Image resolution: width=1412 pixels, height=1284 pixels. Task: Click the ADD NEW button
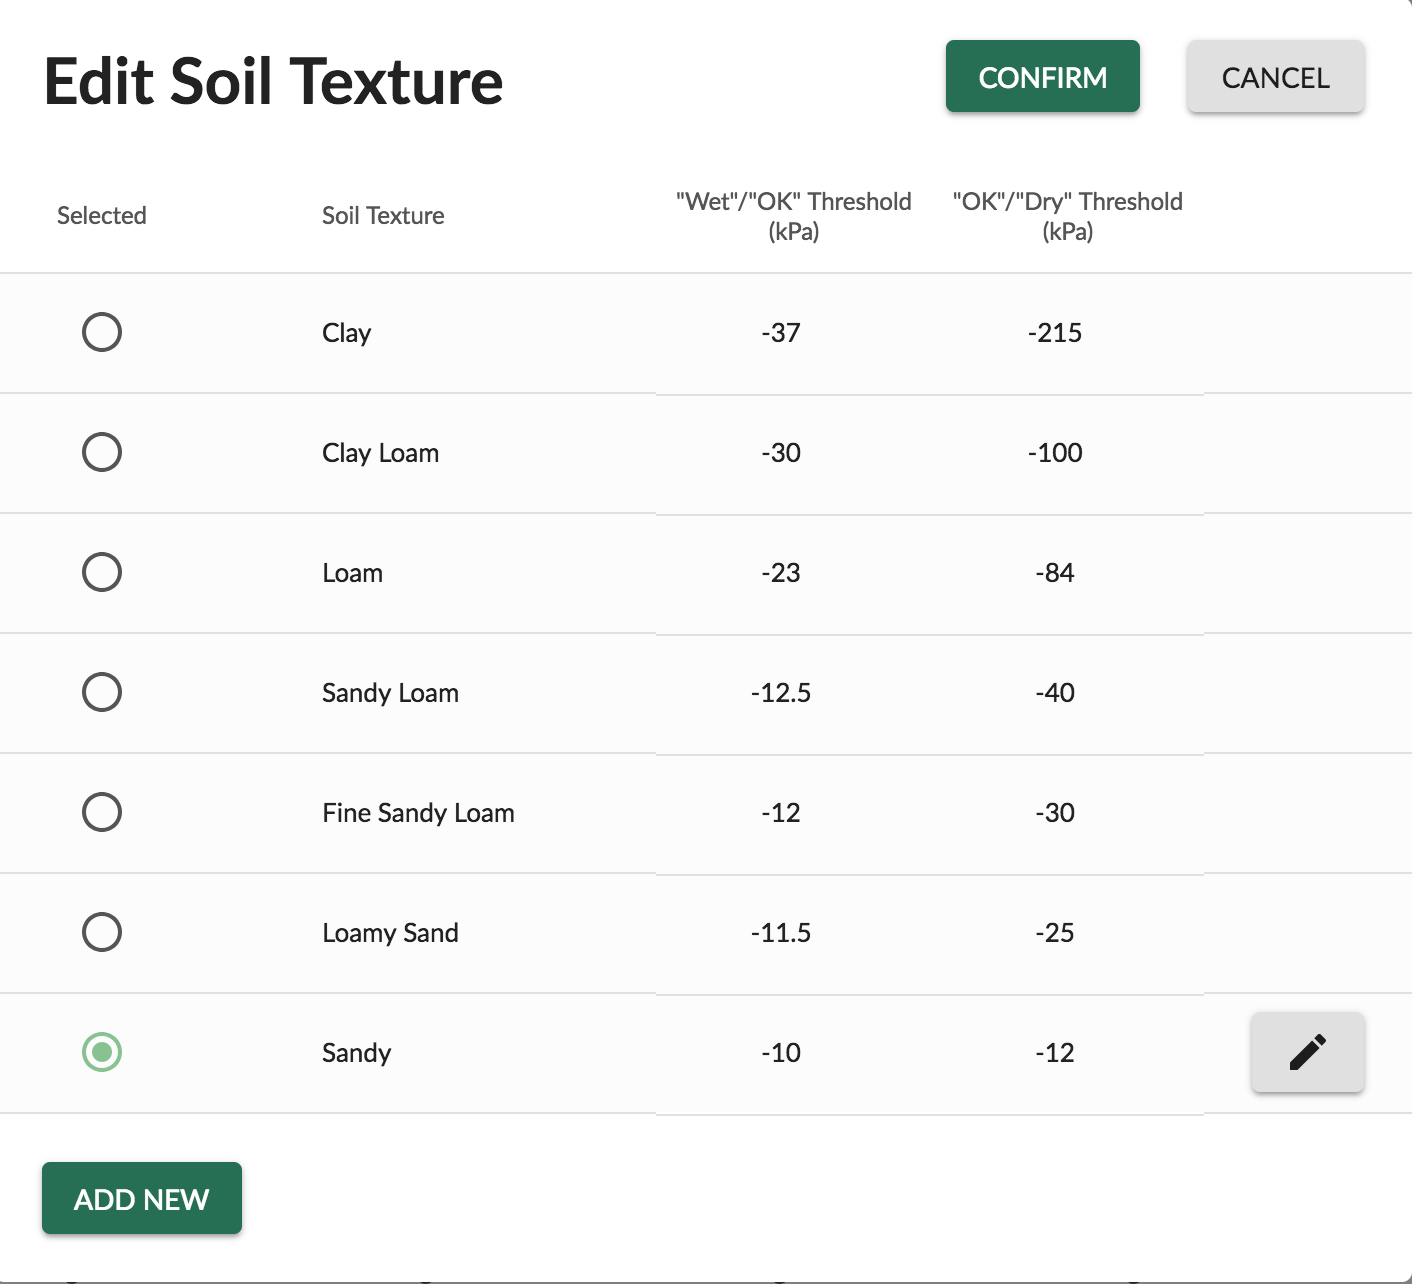click(x=142, y=1198)
